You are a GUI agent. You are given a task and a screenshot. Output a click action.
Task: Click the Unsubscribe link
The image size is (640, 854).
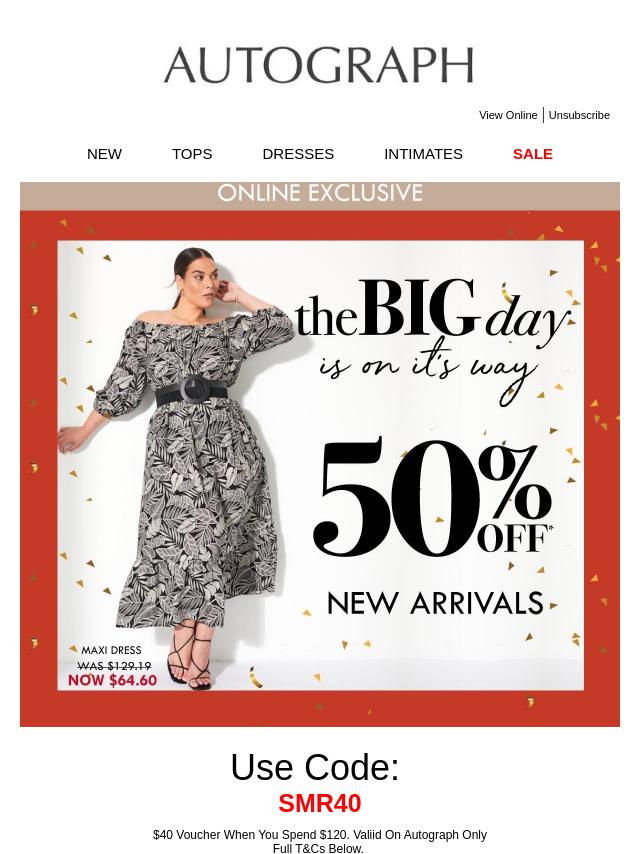(x=579, y=115)
